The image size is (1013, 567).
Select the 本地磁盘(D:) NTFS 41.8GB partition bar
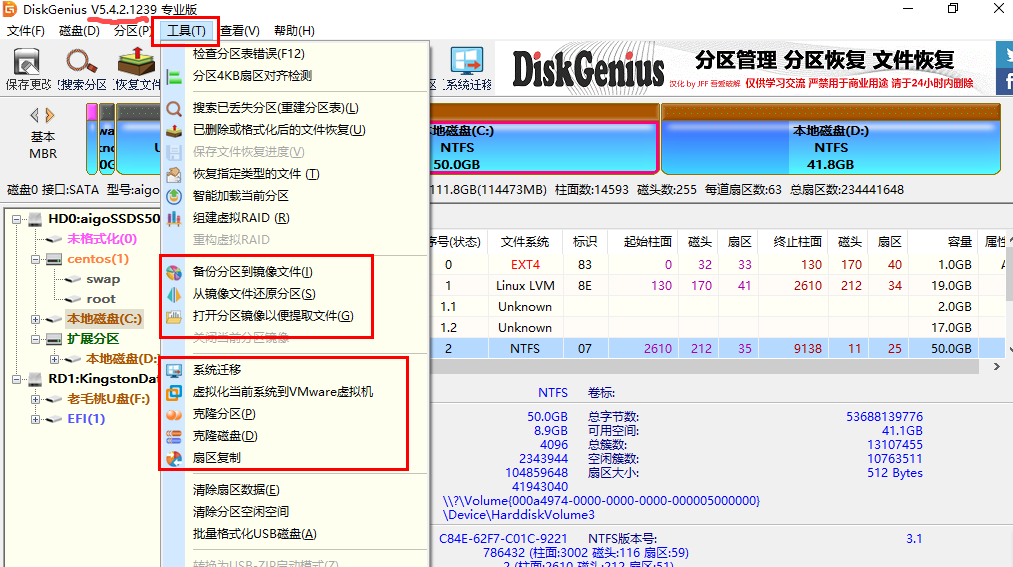[831, 140]
